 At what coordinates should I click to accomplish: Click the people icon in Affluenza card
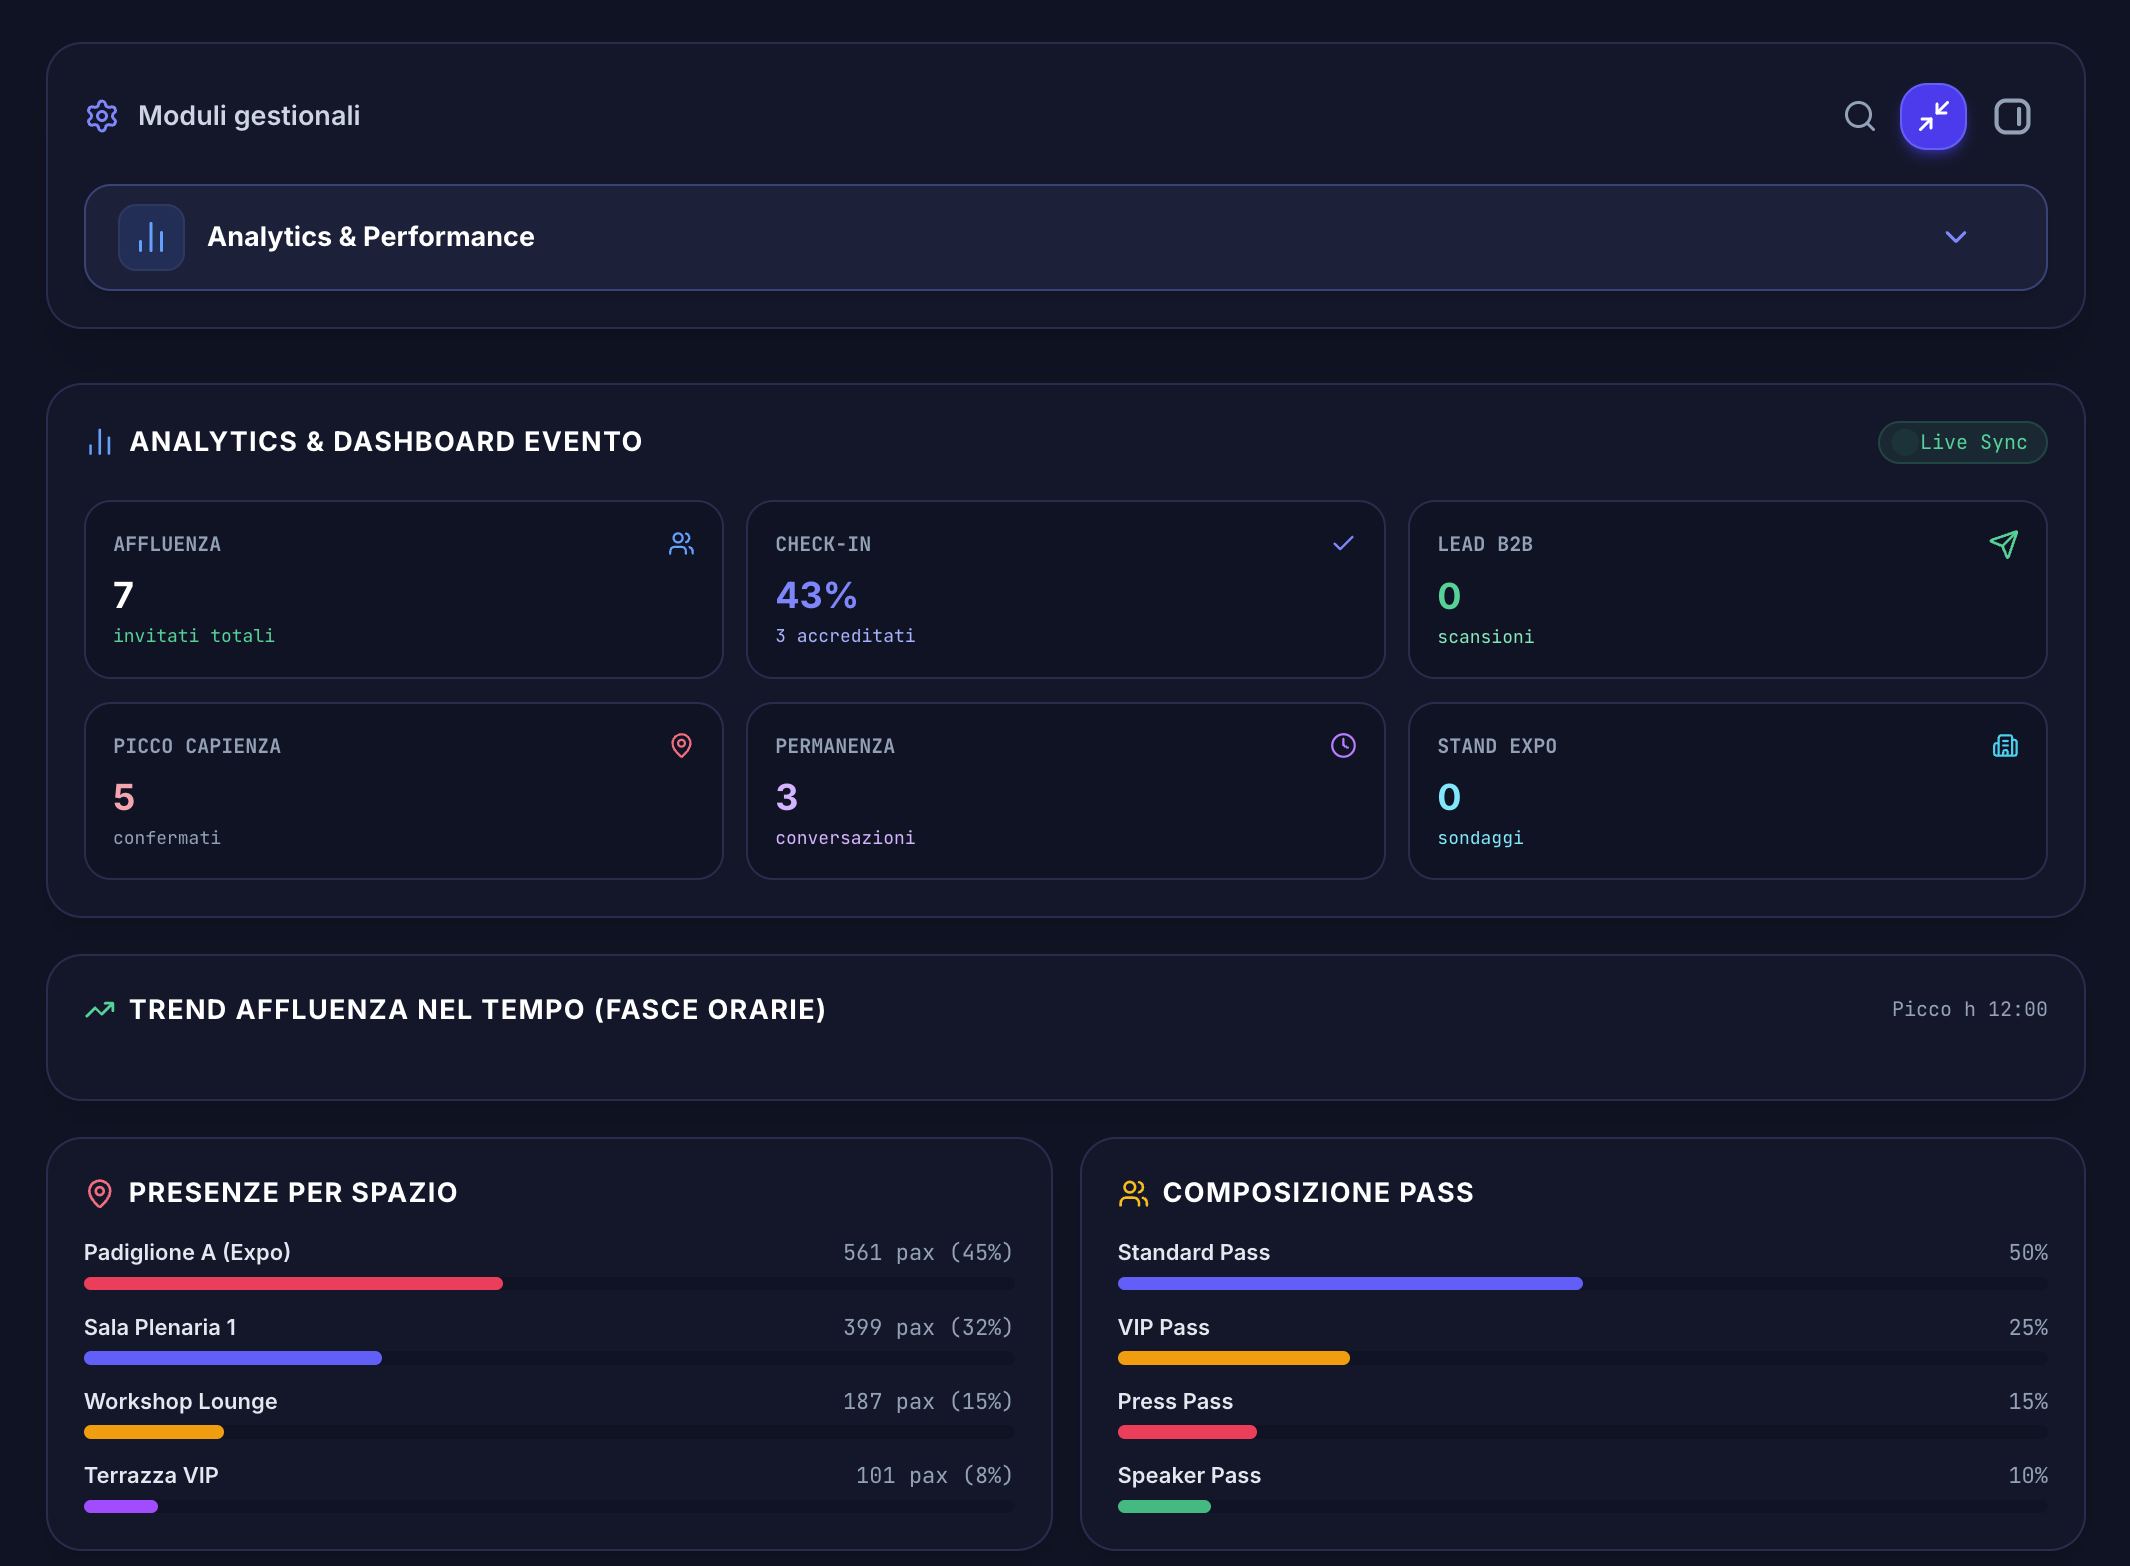(x=681, y=544)
